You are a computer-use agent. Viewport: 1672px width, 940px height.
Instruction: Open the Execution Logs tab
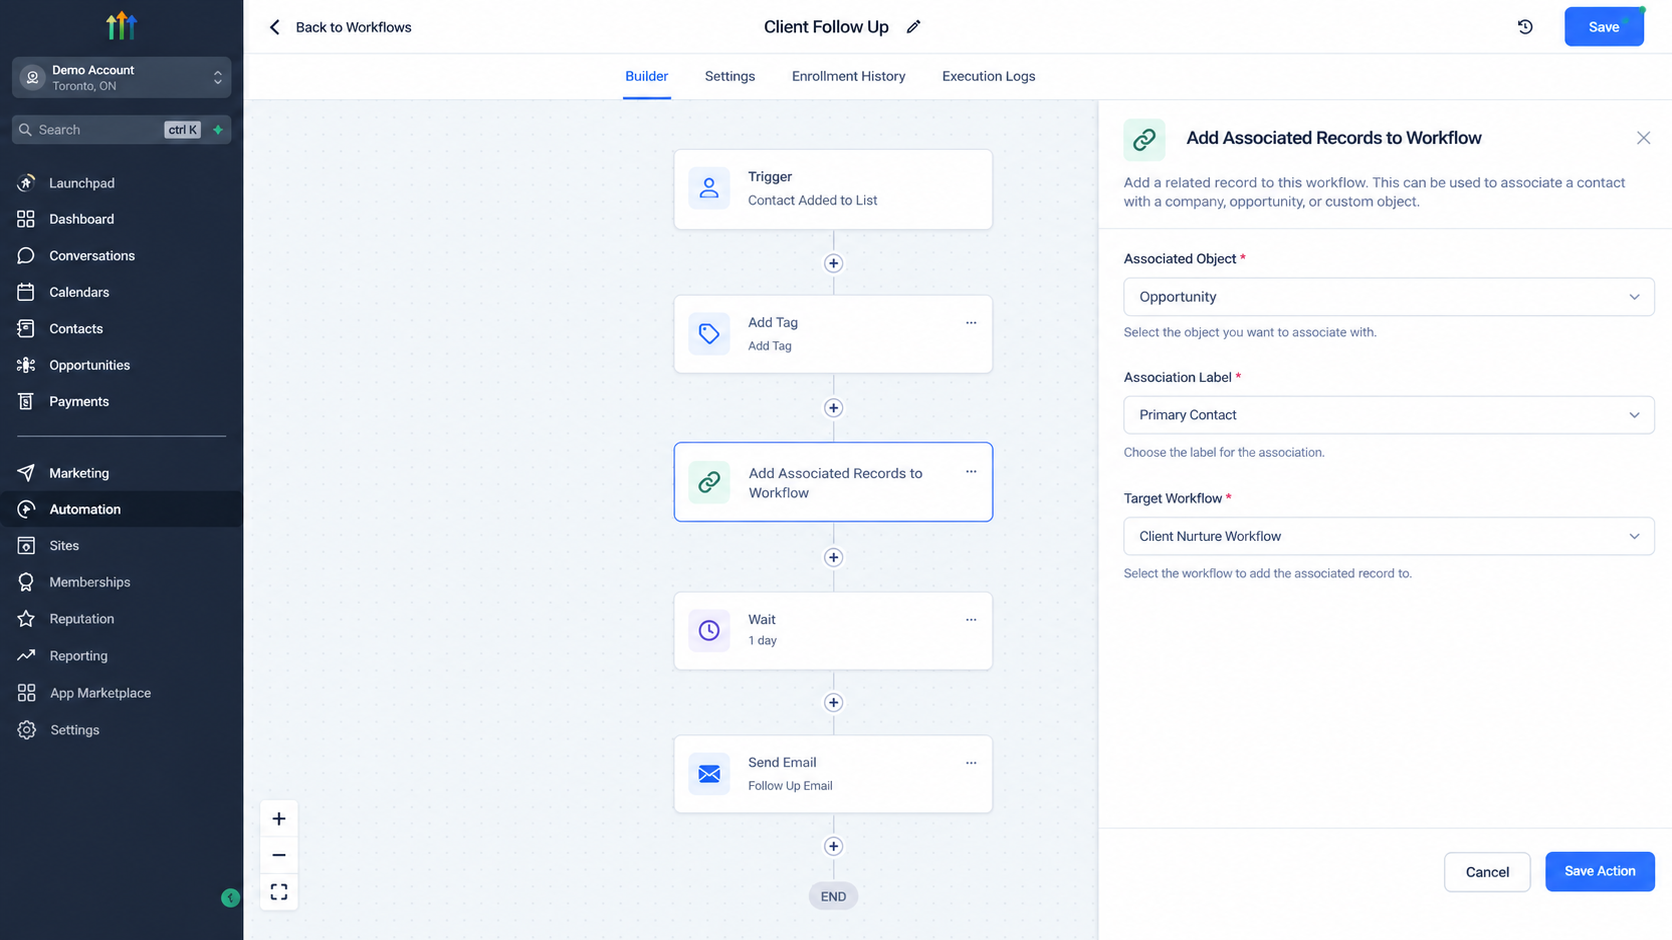tap(988, 76)
